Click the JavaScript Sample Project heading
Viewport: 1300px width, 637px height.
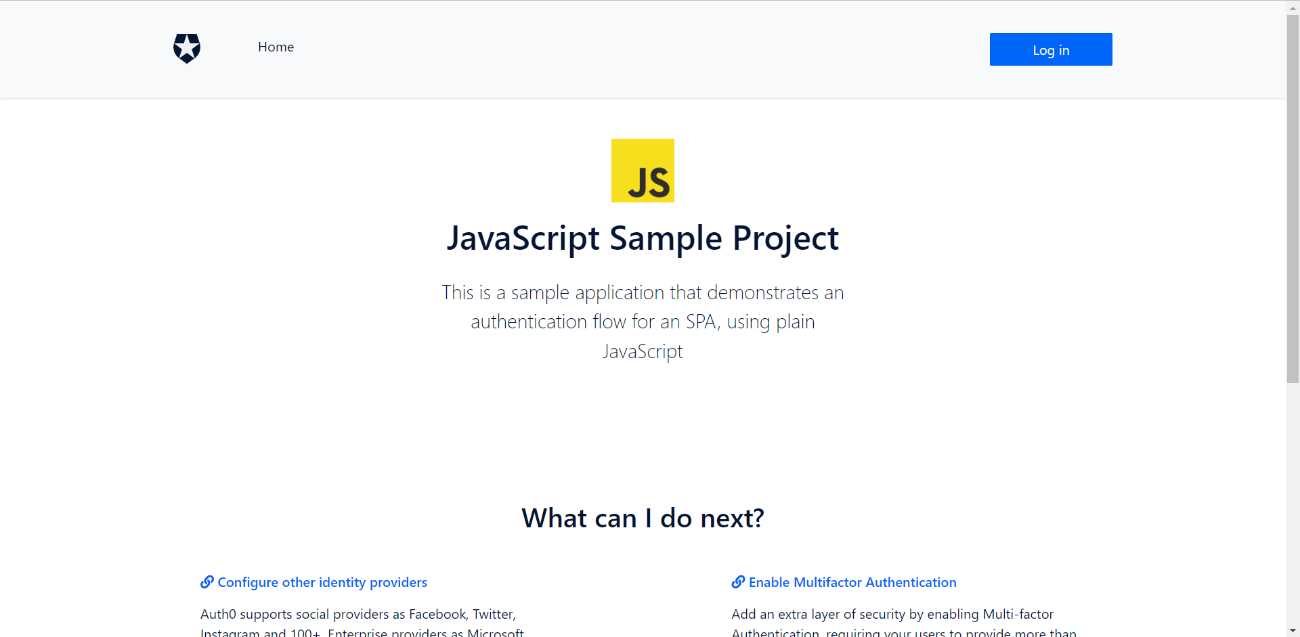point(642,239)
